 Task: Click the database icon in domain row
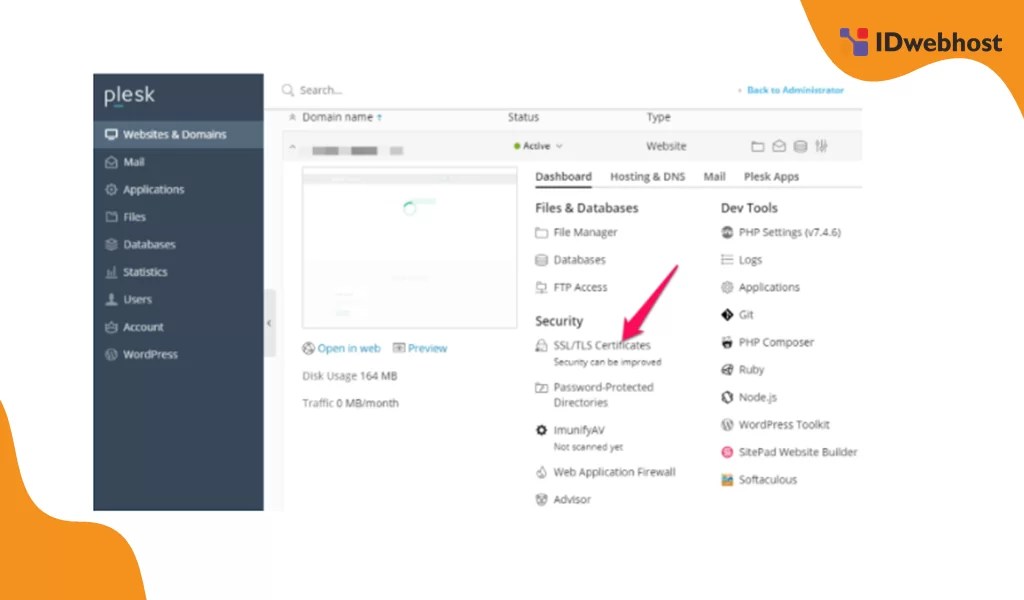pos(800,146)
